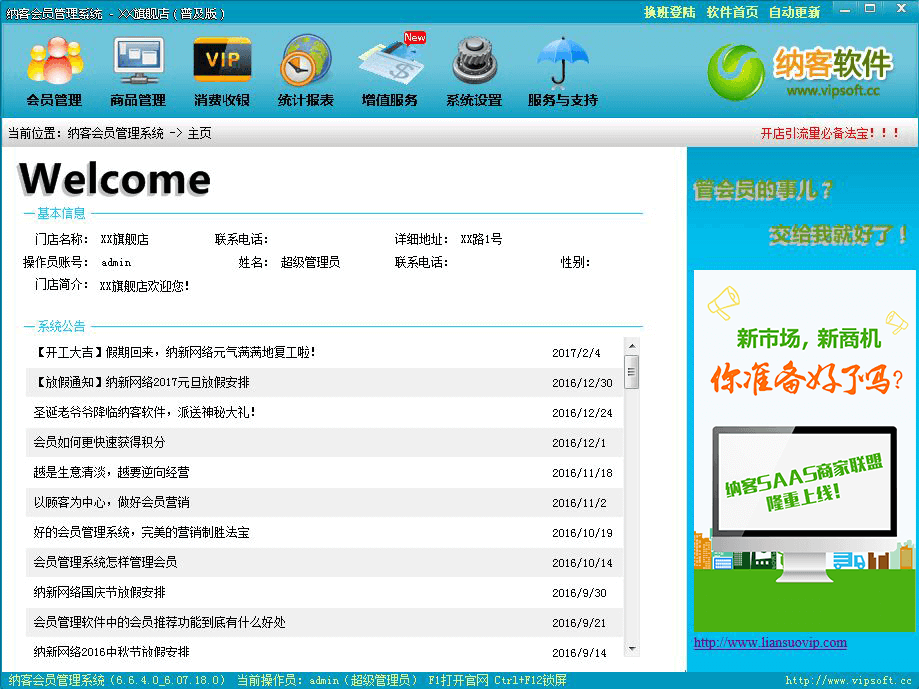Click 自动更新 in the top bar
Screen dimensions: 919x689
[794, 12]
